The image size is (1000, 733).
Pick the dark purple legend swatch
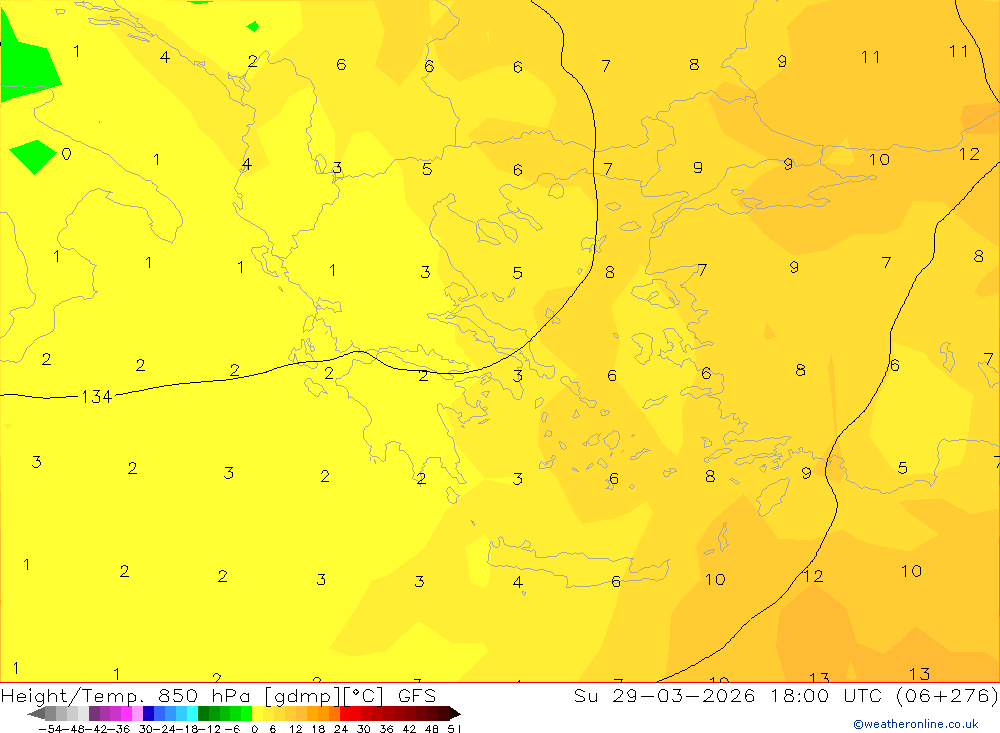click(x=94, y=714)
